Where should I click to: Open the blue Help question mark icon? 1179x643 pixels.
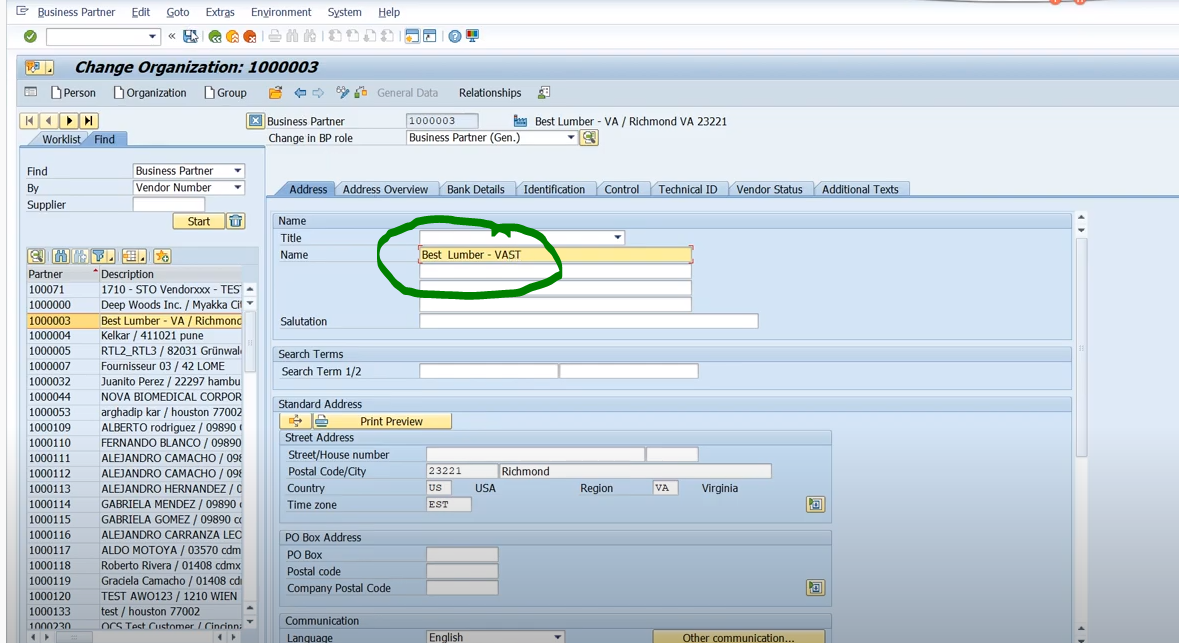(455, 37)
